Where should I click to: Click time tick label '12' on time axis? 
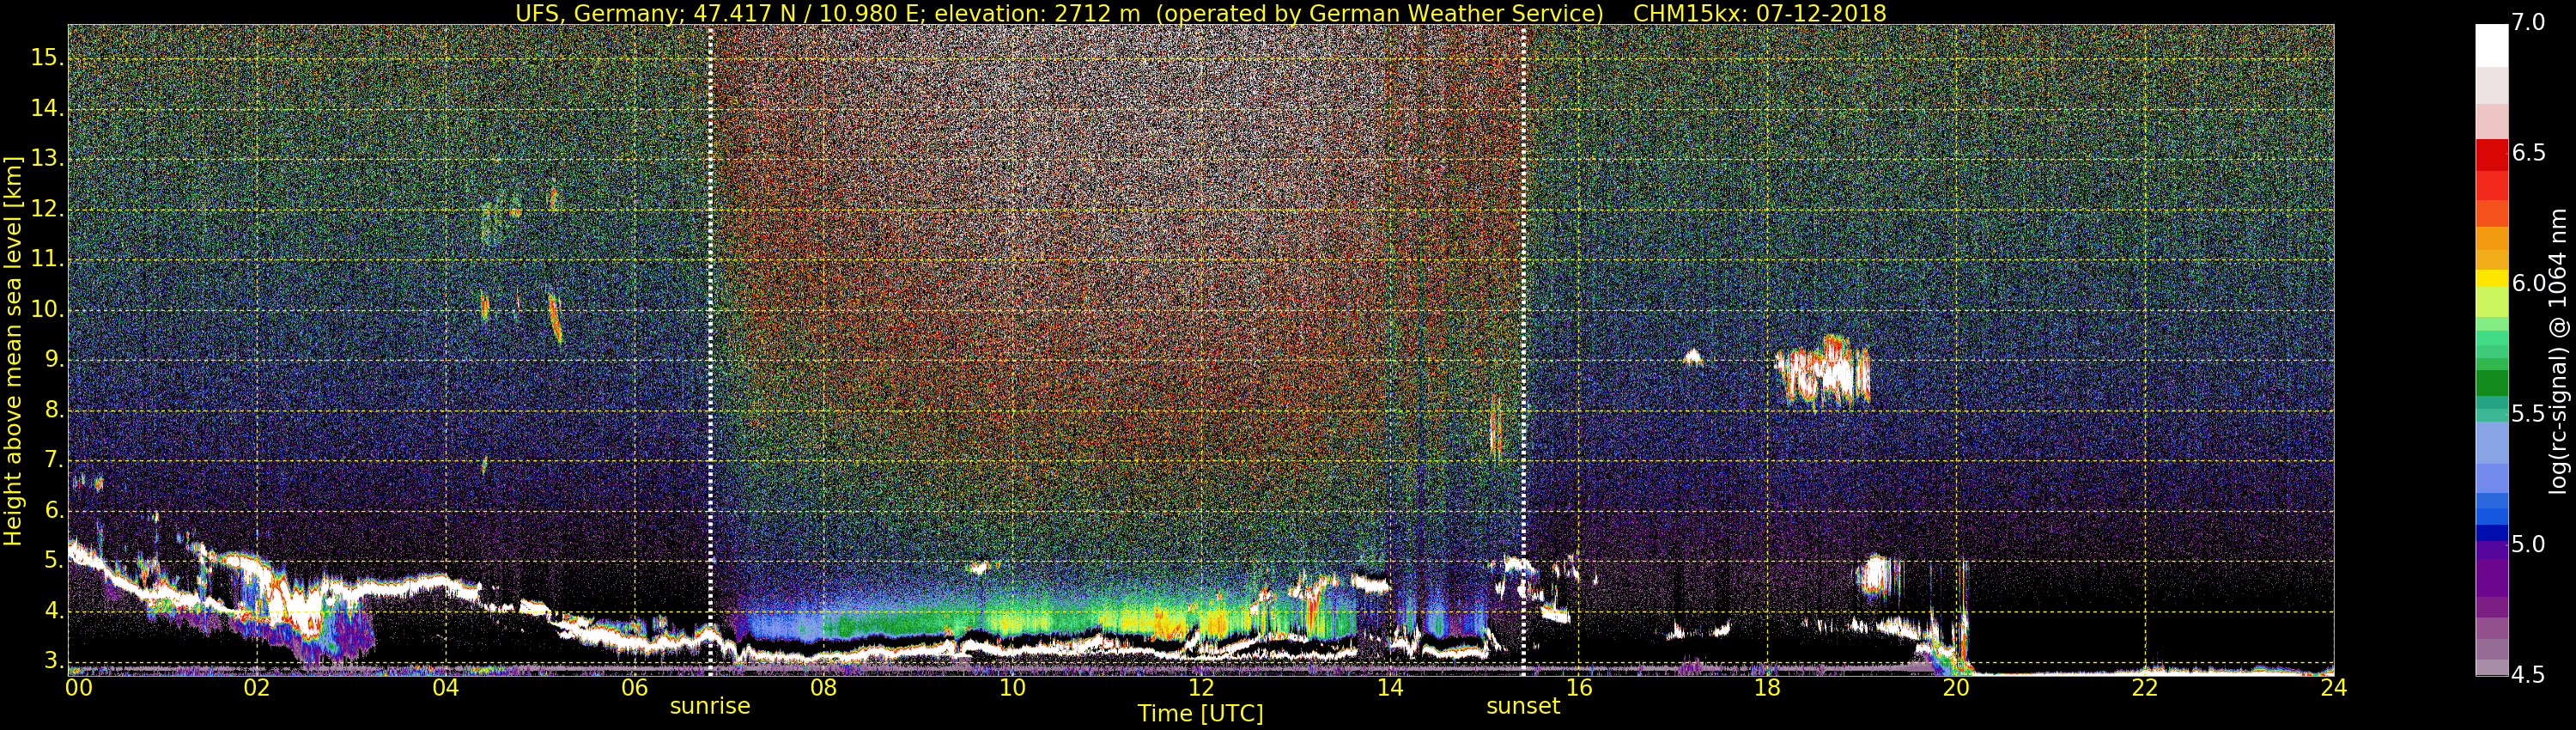point(1201,688)
